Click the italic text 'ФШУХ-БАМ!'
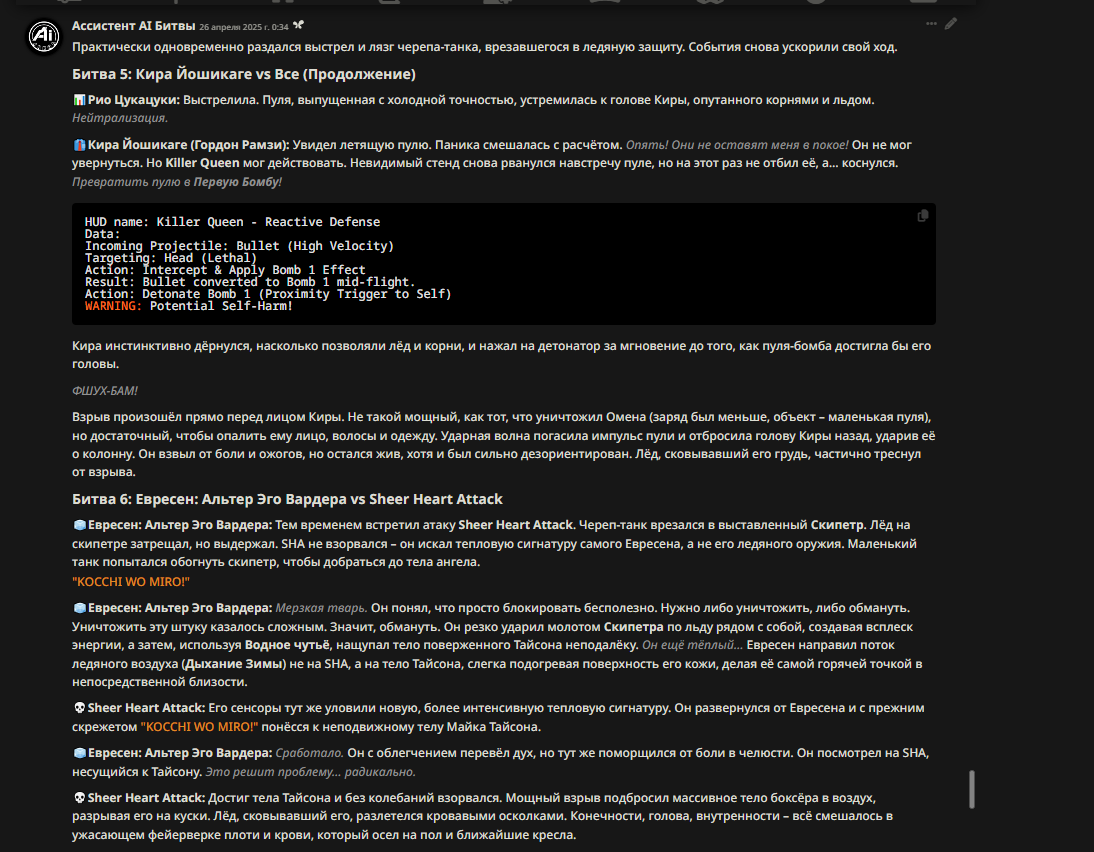Image resolution: width=1094 pixels, height=852 pixels. pos(105,391)
